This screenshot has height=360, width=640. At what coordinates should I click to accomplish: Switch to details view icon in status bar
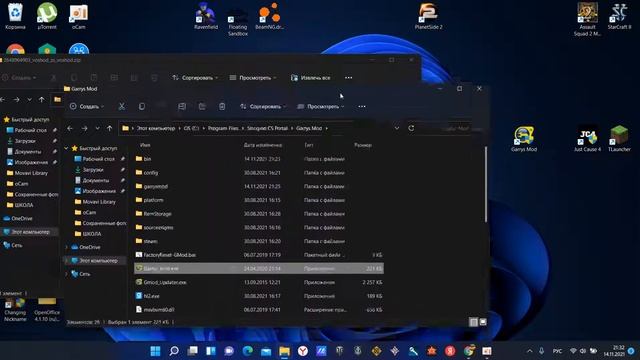(473, 322)
